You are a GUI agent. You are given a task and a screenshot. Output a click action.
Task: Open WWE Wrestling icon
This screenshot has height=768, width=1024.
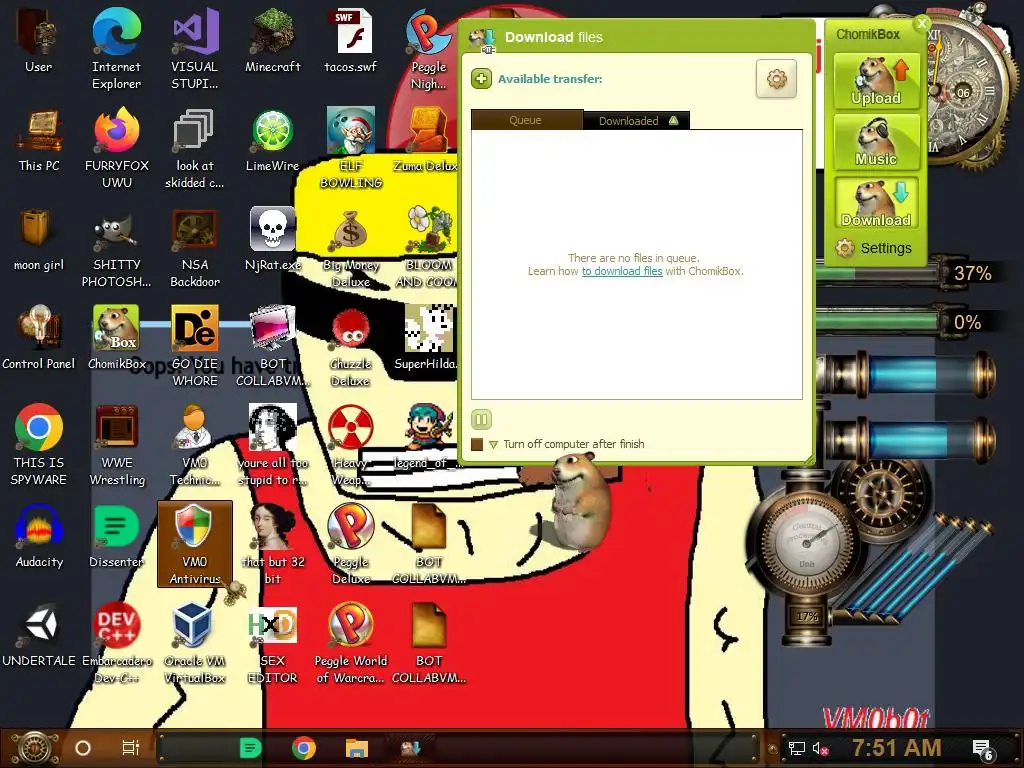(x=116, y=445)
